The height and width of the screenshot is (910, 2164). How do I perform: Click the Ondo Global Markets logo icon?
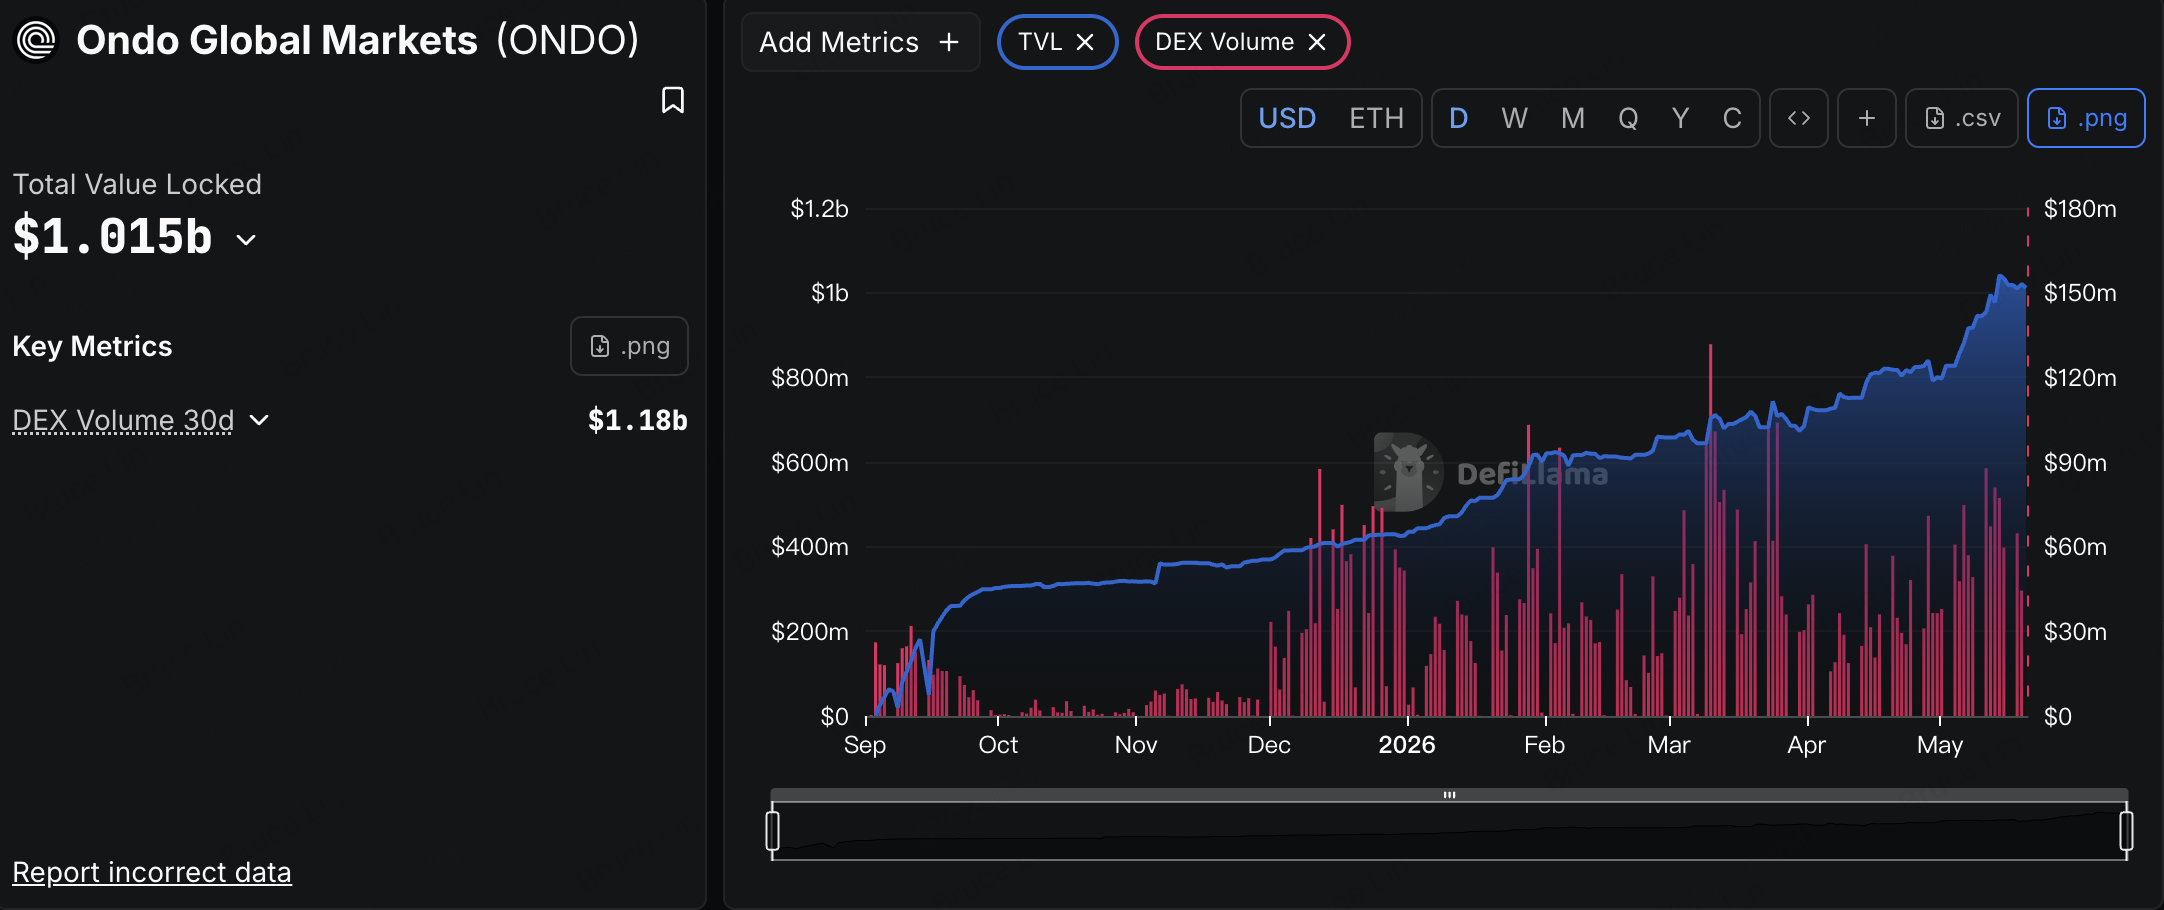tap(37, 41)
